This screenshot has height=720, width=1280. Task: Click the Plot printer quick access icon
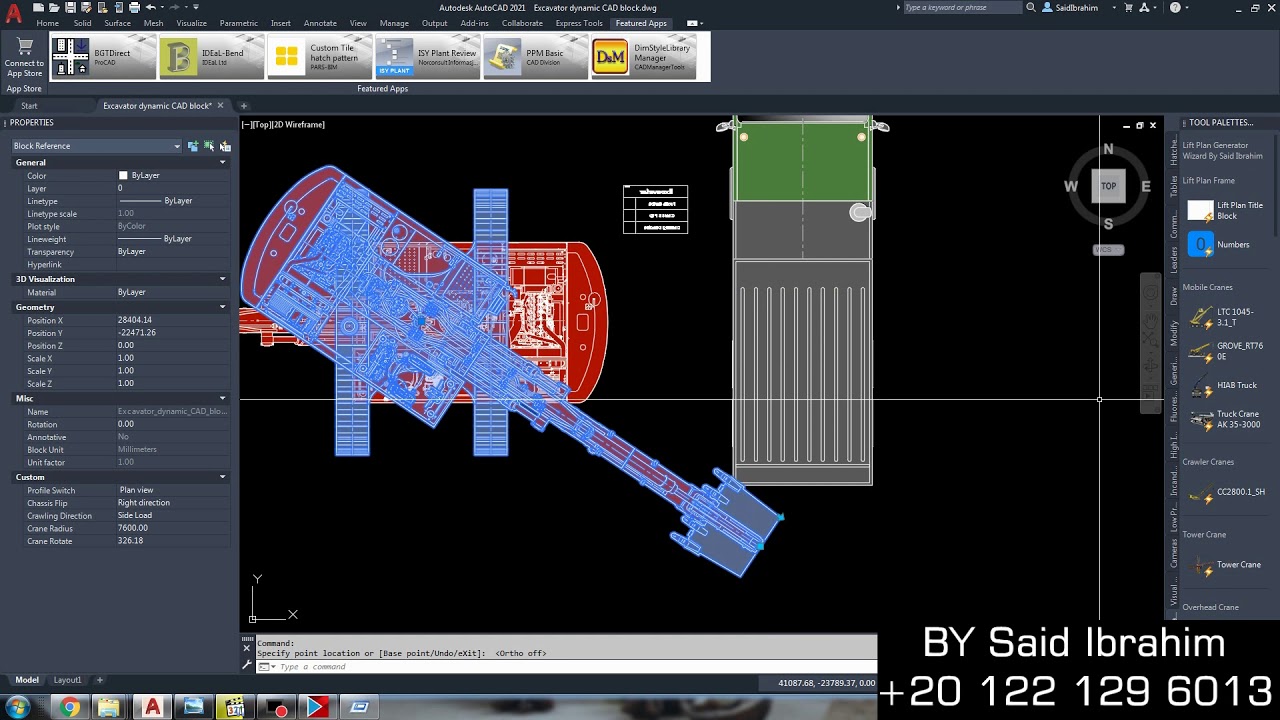pyautogui.click(x=136, y=7)
